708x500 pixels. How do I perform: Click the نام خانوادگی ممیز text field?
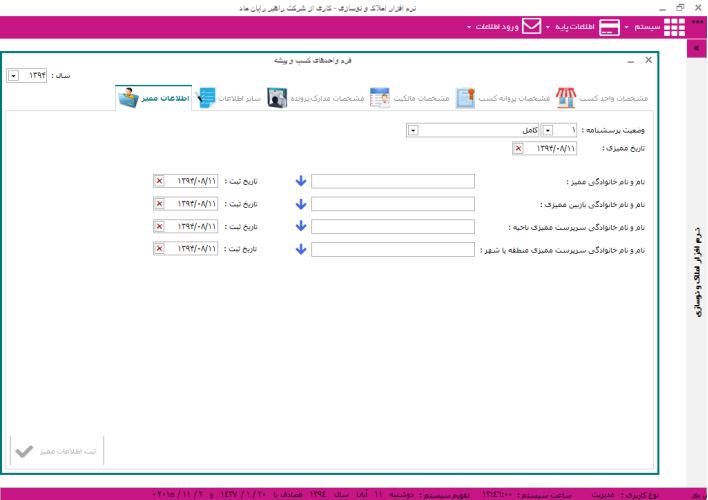393,181
